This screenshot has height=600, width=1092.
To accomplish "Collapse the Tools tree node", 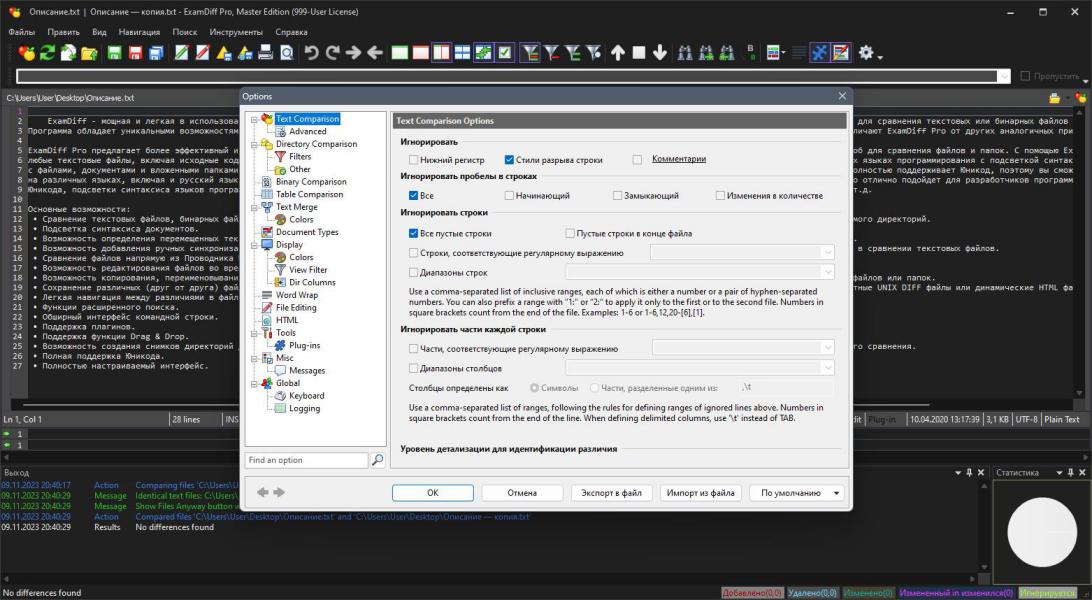I will [255, 333].
